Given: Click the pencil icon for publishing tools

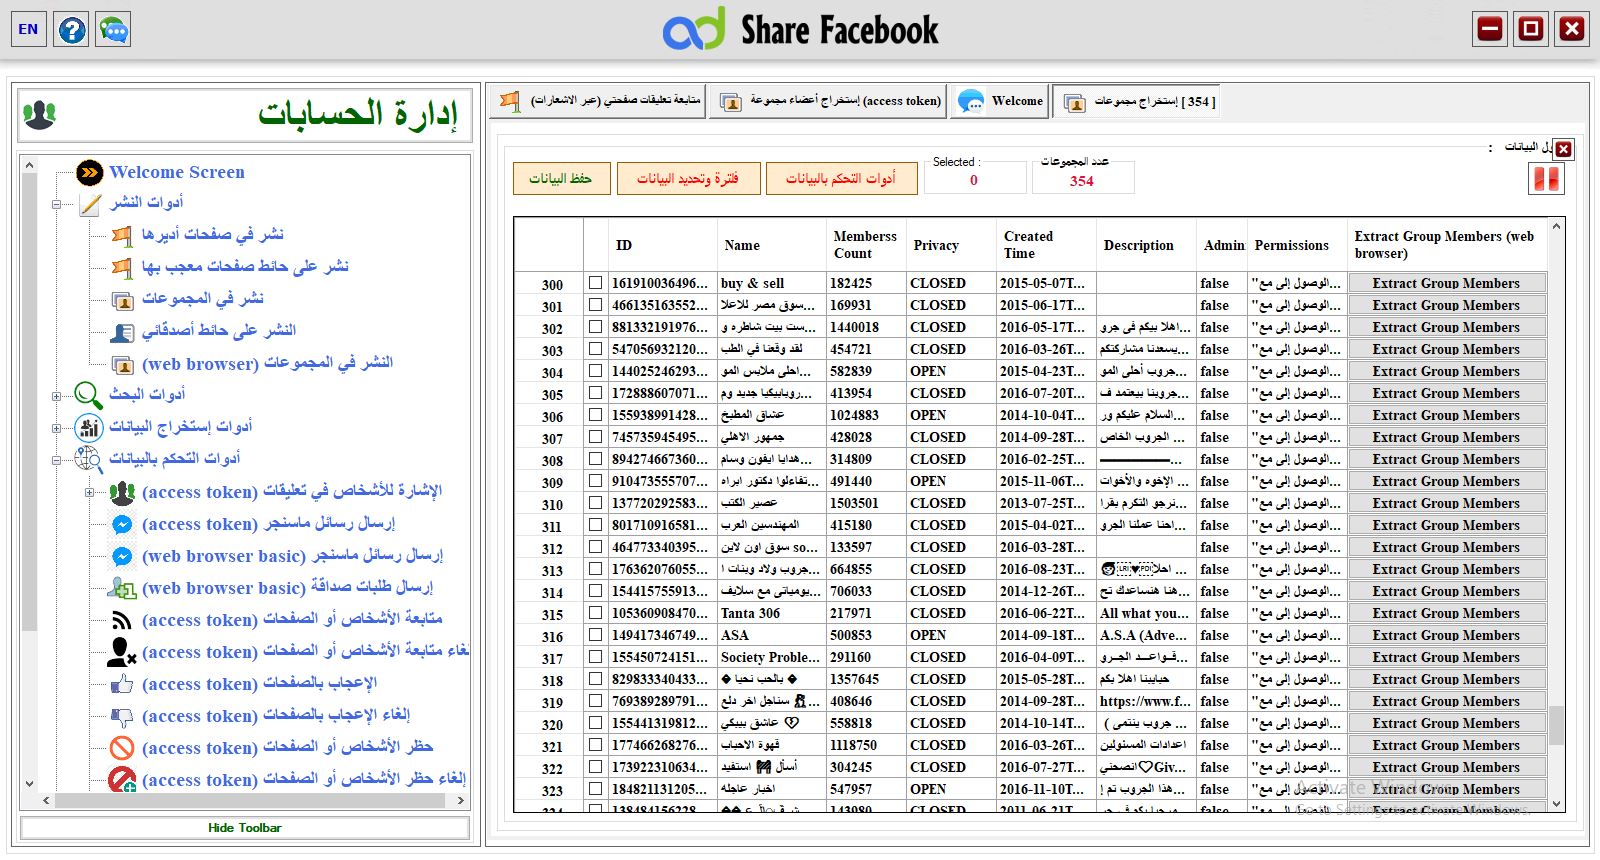Looking at the screenshot, I should click(x=90, y=204).
